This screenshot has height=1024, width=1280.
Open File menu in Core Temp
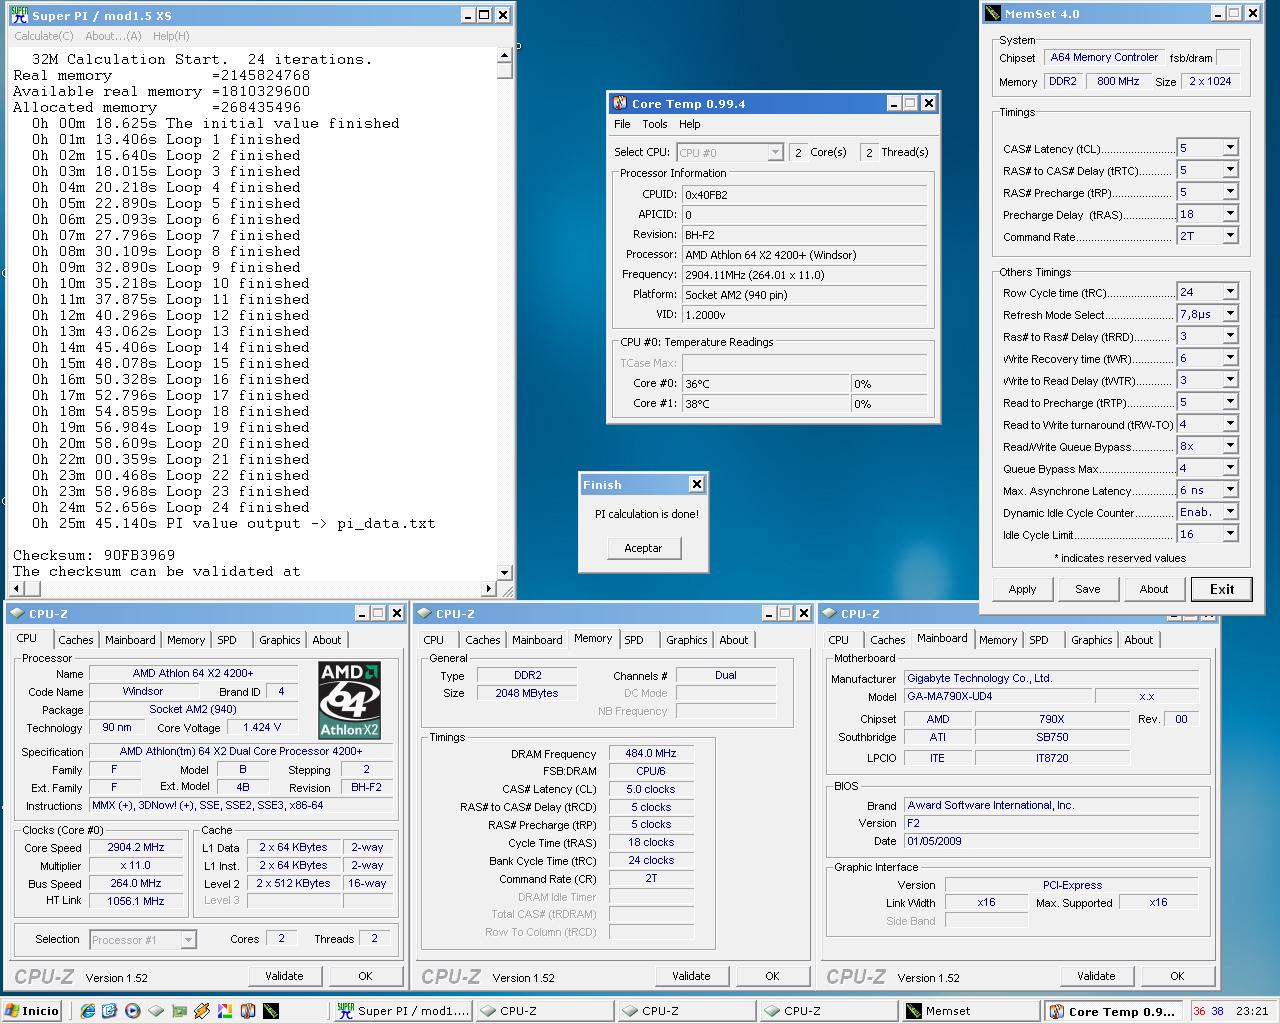622,124
